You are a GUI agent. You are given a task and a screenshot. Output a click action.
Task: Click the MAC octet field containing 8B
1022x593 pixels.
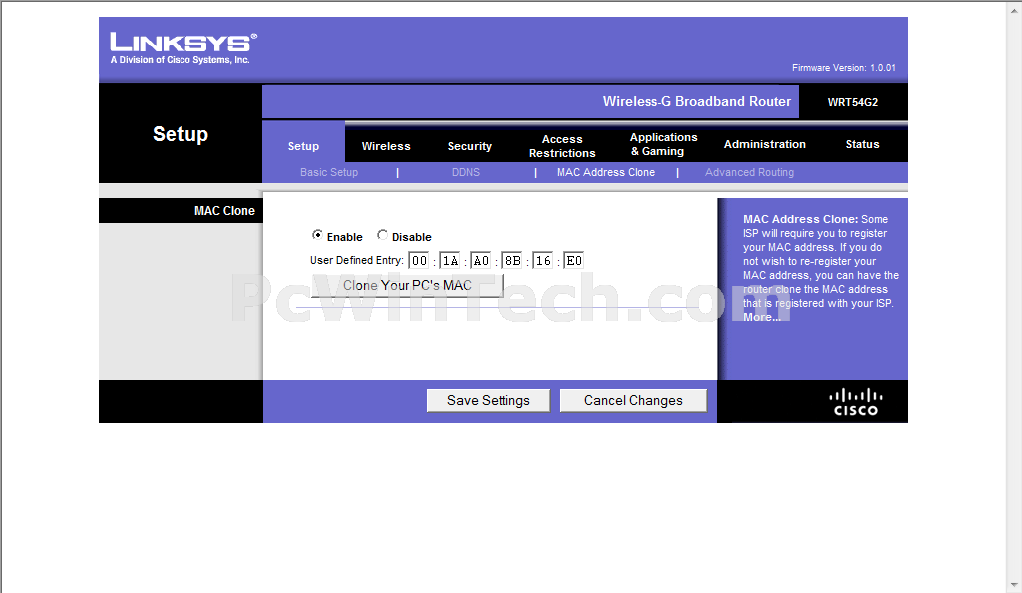click(512, 261)
